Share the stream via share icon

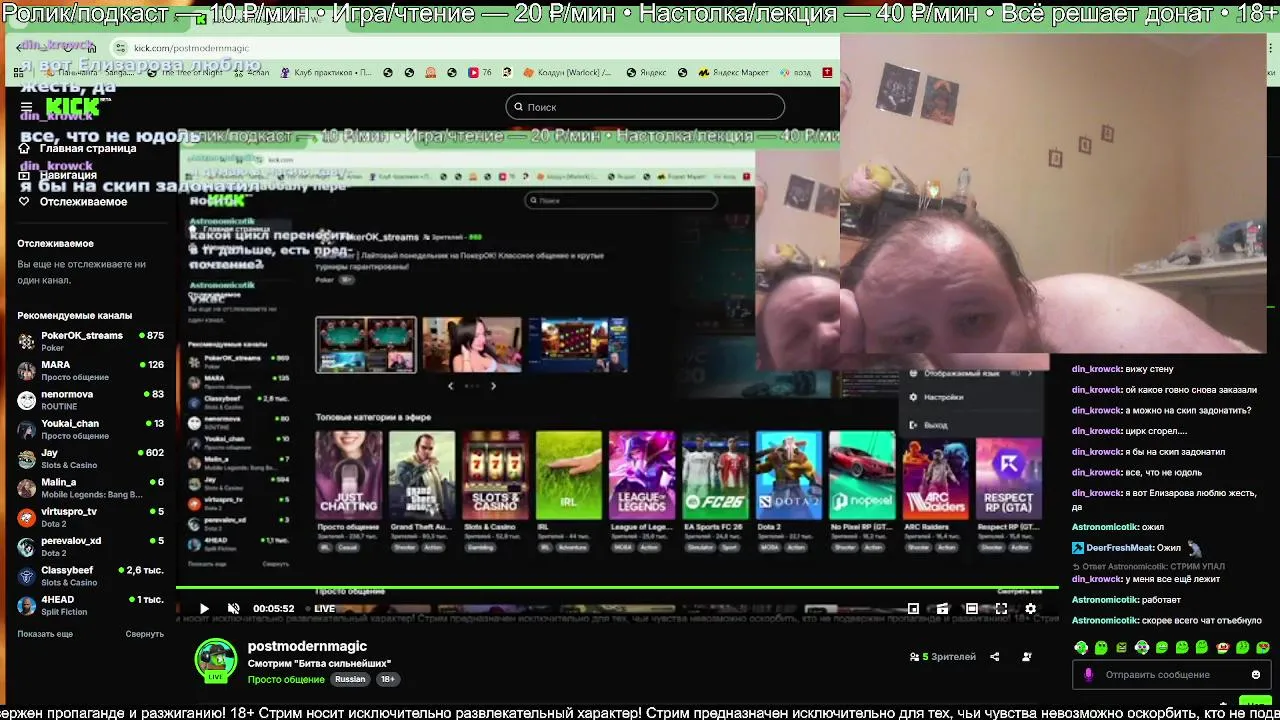(x=994, y=657)
